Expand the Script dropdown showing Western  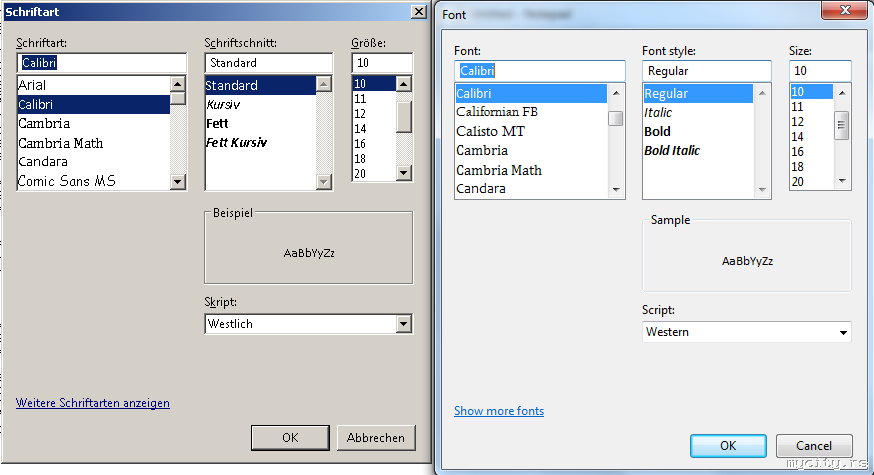pyautogui.click(x=843, y=332)
